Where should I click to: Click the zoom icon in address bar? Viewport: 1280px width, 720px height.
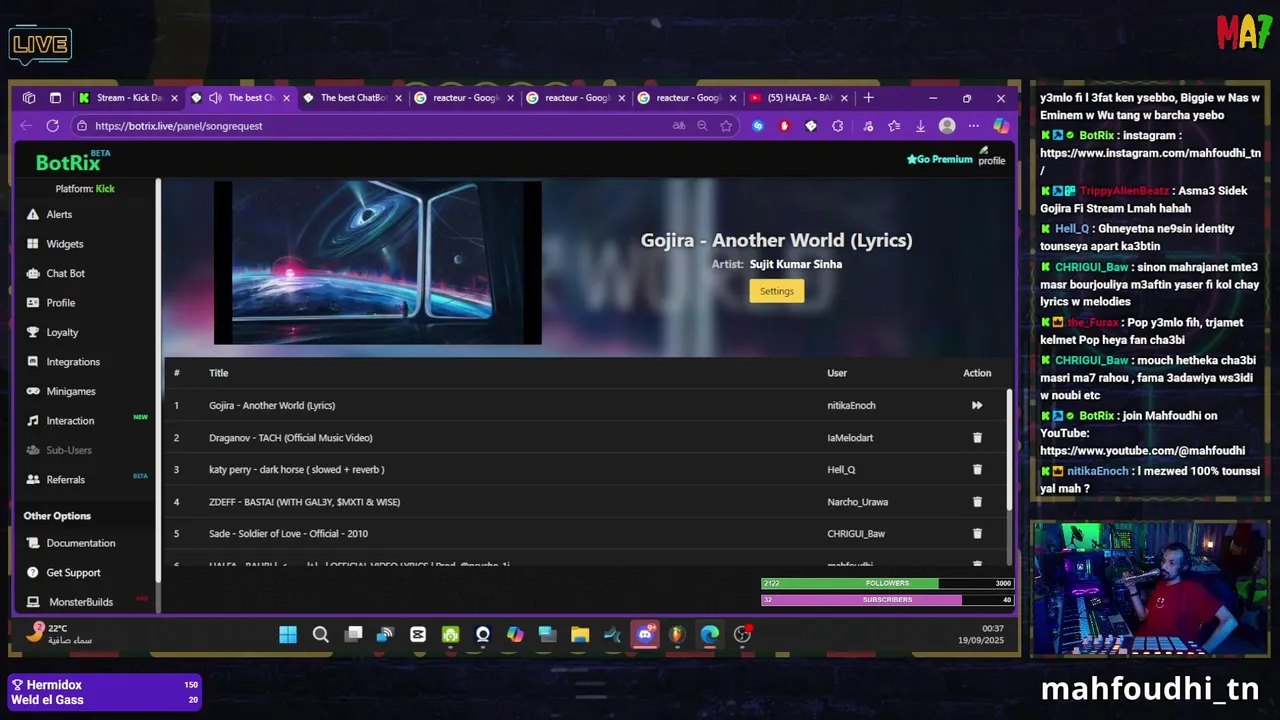702,126
